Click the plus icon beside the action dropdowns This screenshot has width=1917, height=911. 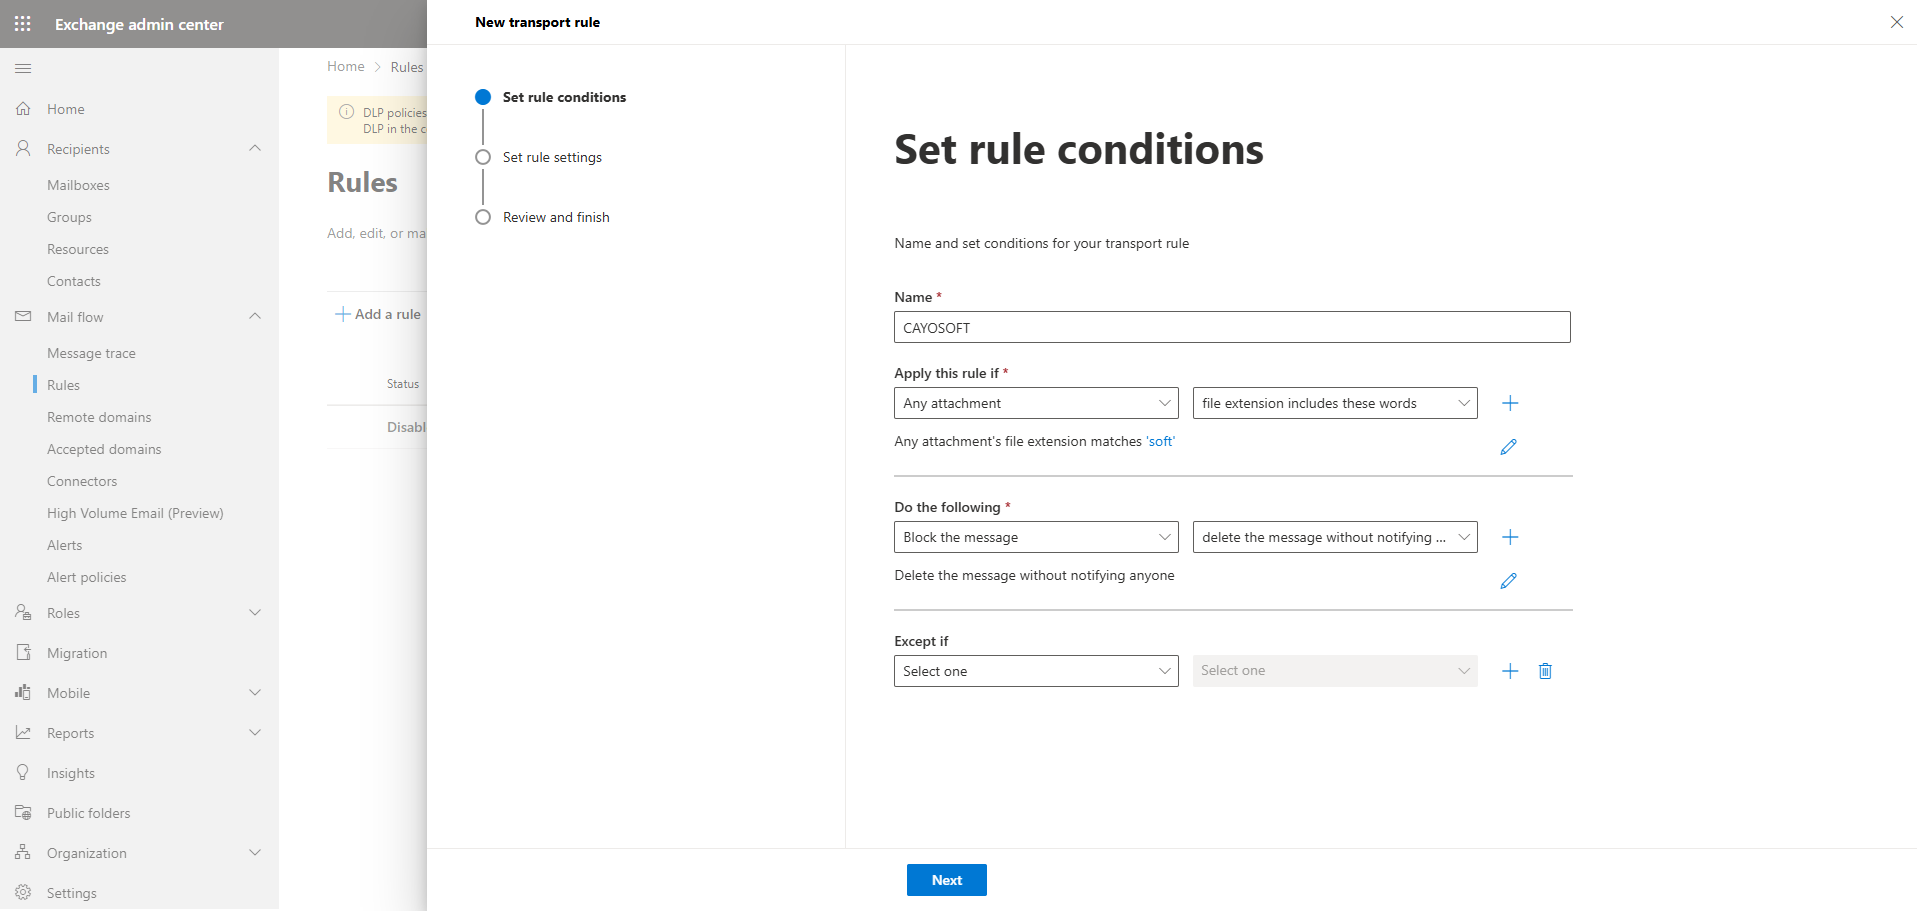[1510, 537]
